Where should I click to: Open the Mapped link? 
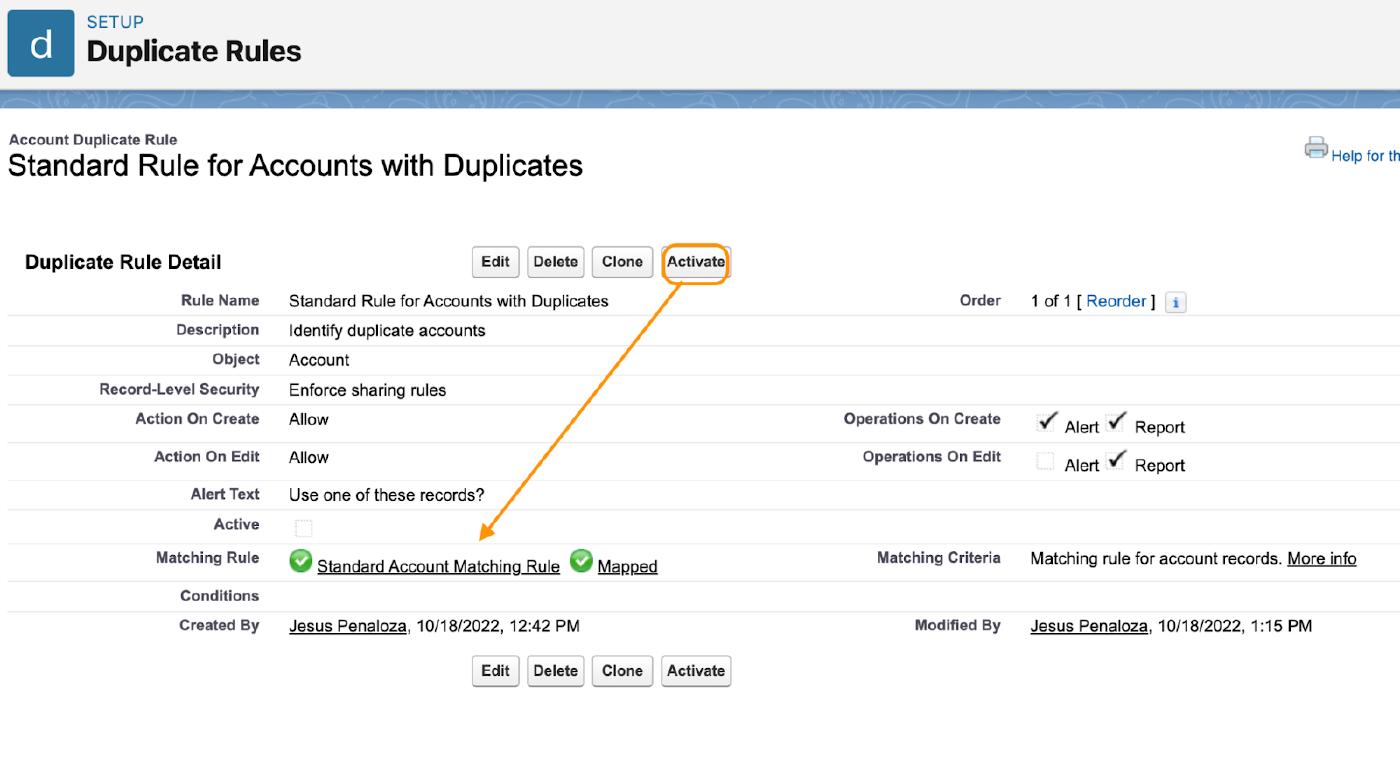tap(627, 566)
